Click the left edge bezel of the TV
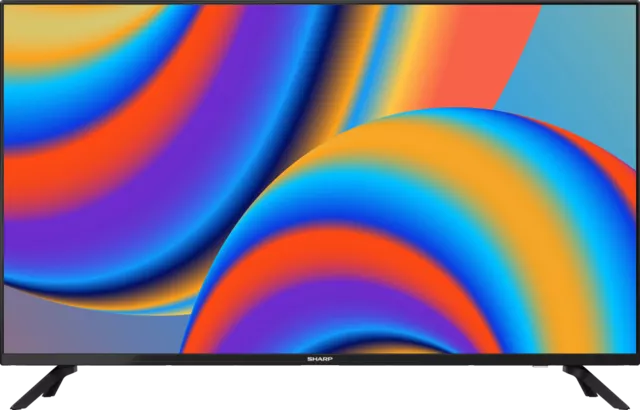The width and height of the screenshot is (640, 410). pyautogui.click(x=2, y=180)
